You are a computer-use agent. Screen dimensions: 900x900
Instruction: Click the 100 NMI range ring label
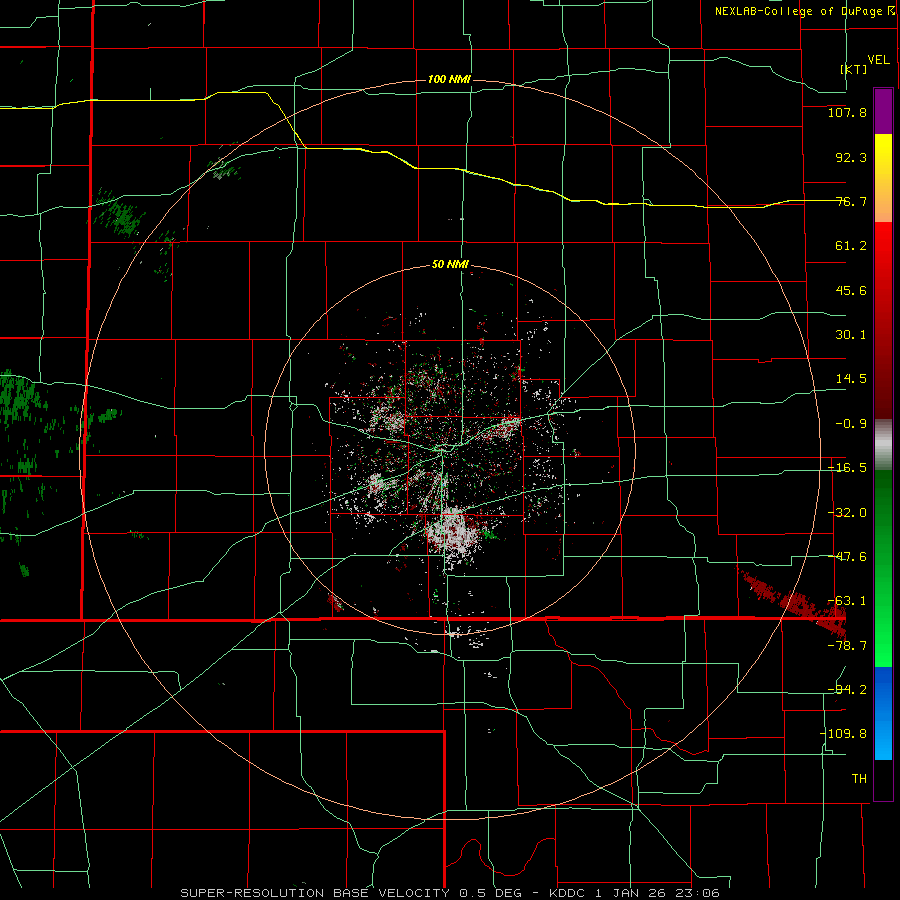click(x=449, y=79)
